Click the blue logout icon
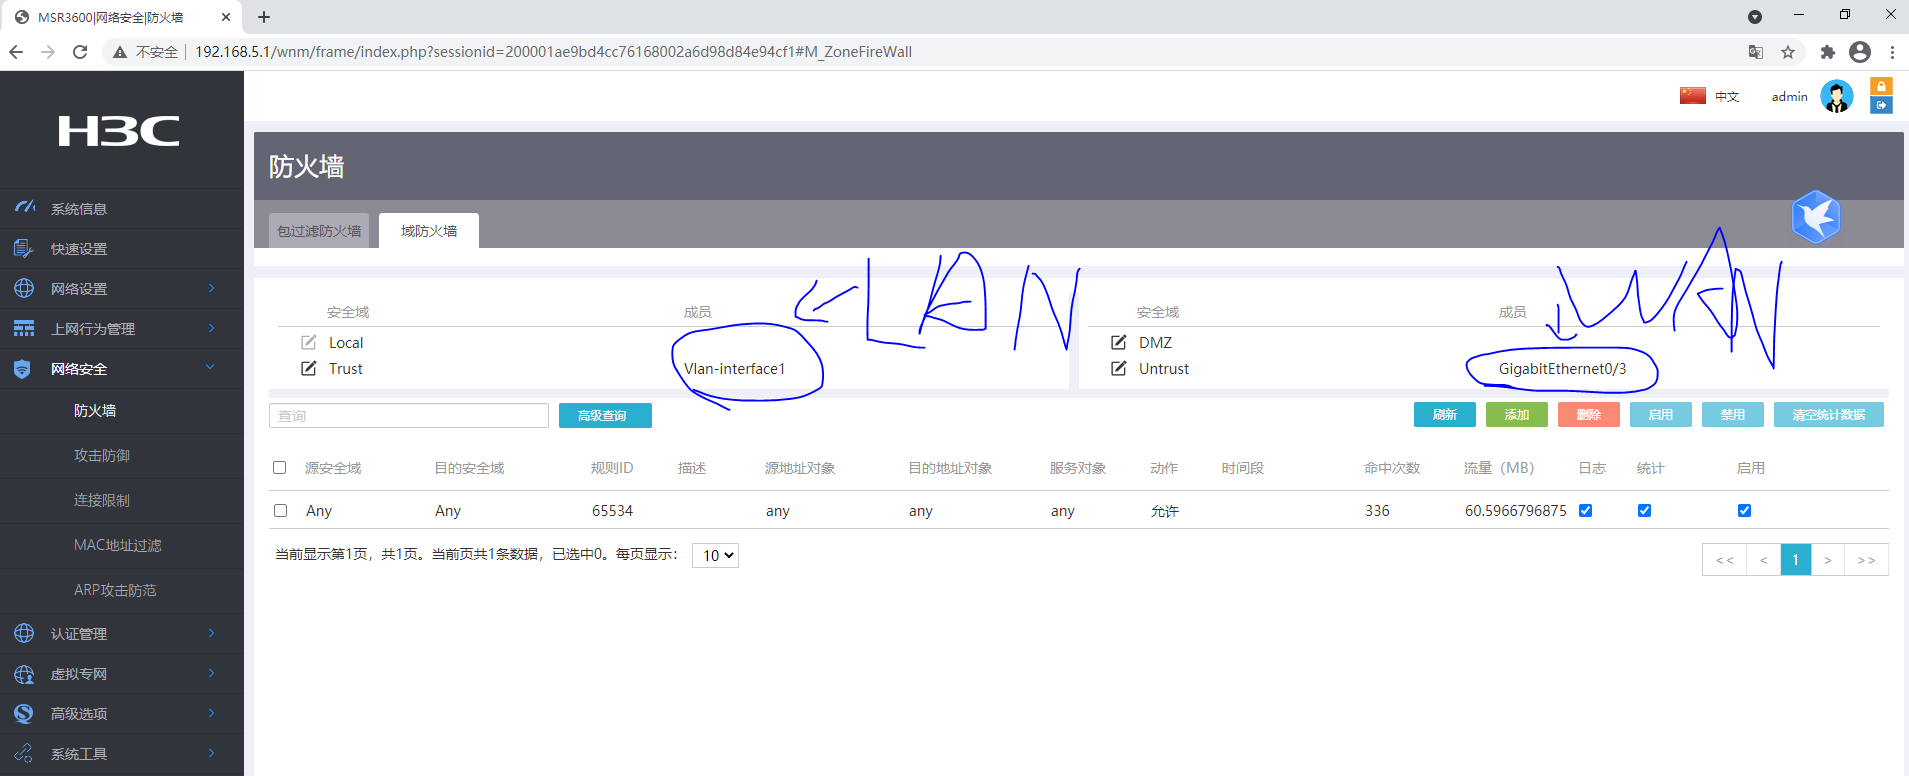 [x=1881, y=105]
